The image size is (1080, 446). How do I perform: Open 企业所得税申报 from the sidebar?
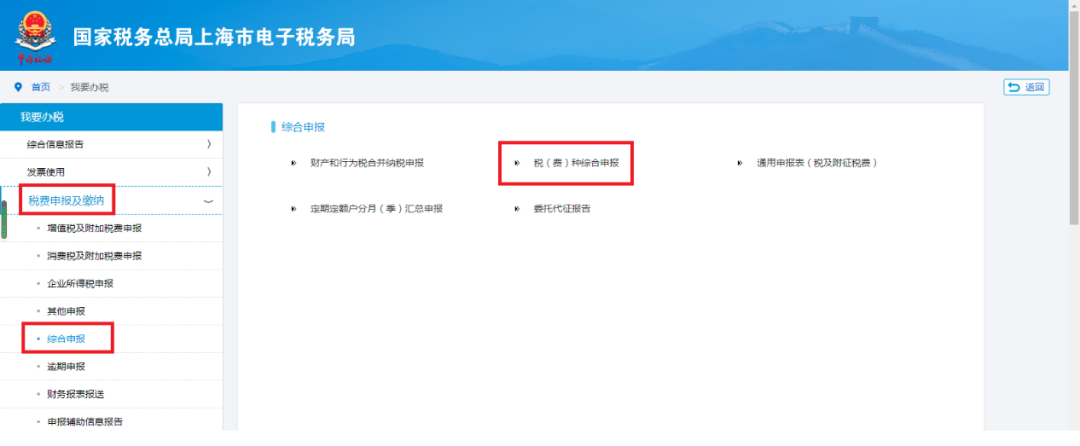pyautogui.click(x=80, y=283)
